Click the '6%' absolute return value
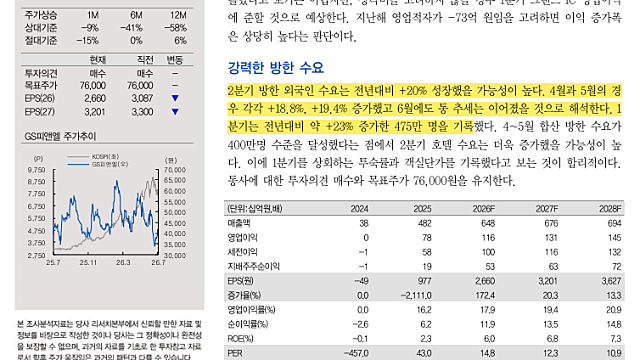Viewport: 640px width, 360px height. pyautogui.click(x=180, y=40)
